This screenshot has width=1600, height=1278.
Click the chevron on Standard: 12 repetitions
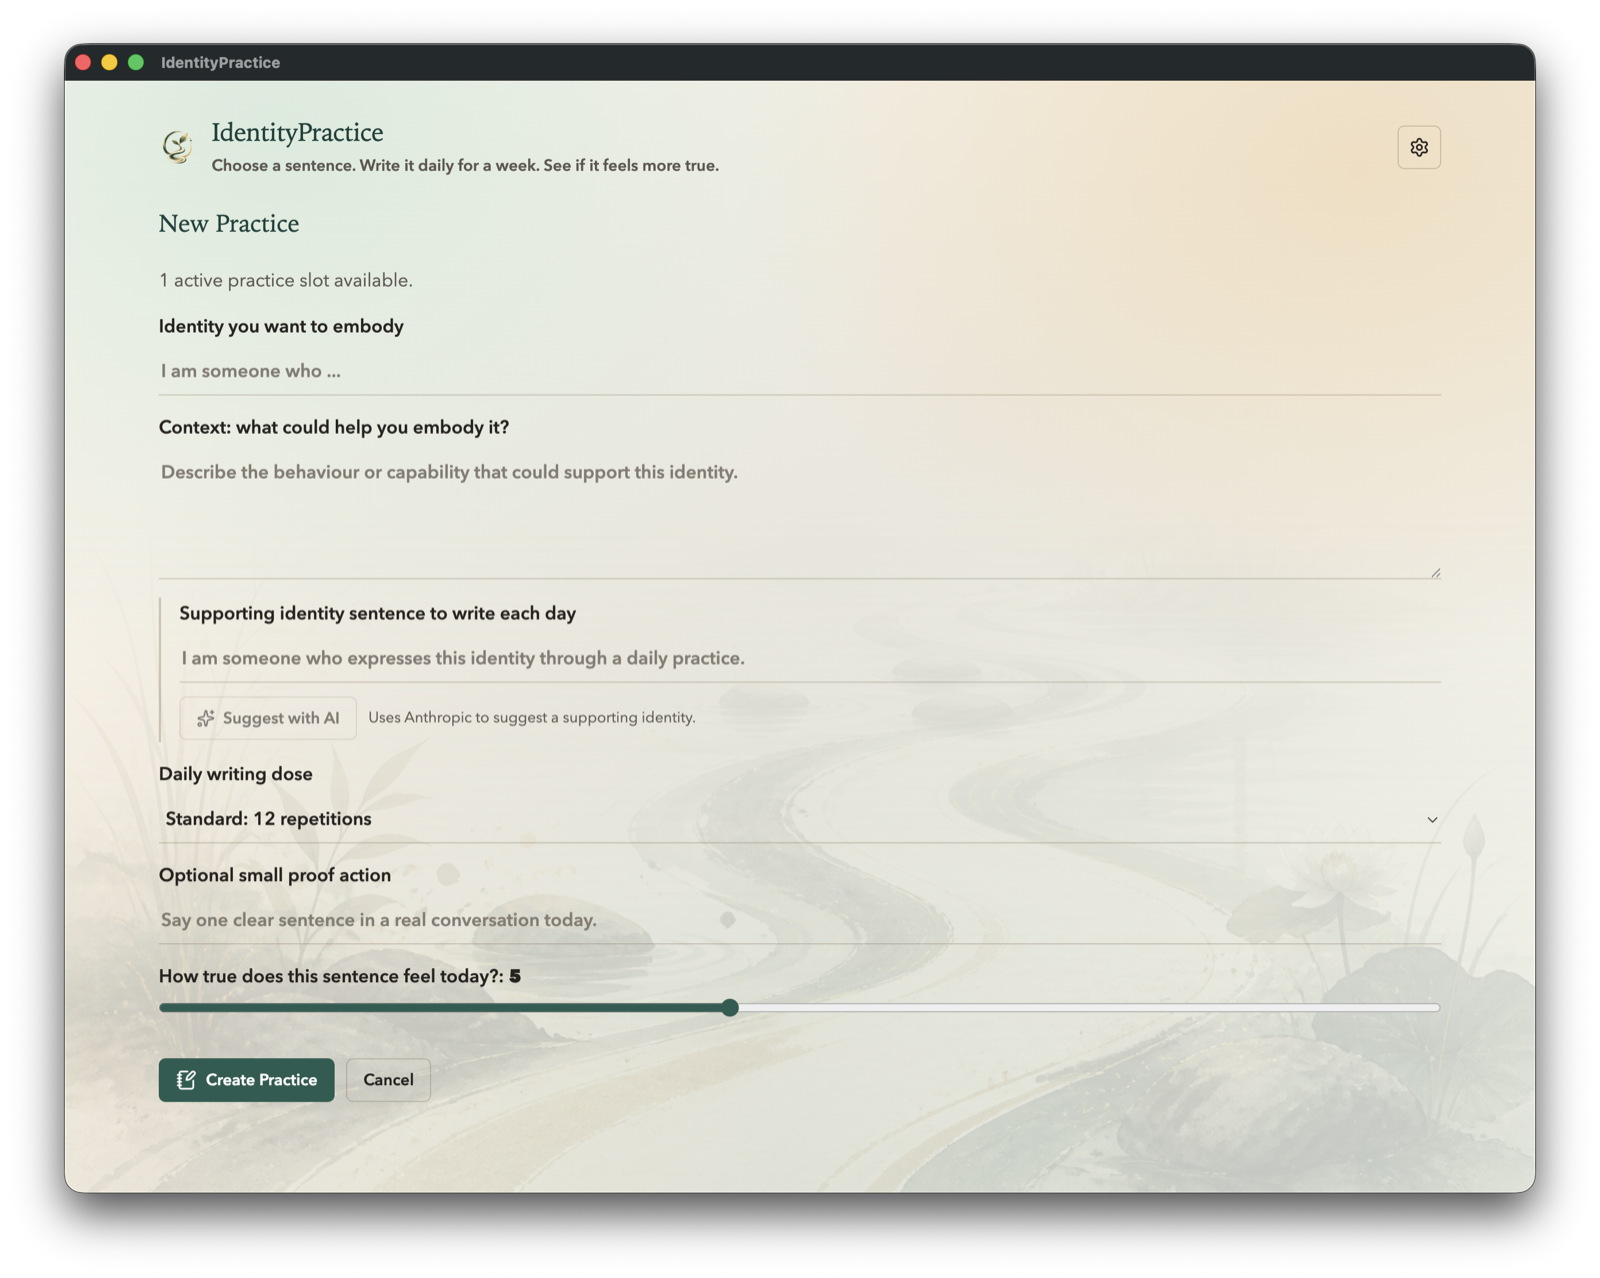[x=1432, y=820]
